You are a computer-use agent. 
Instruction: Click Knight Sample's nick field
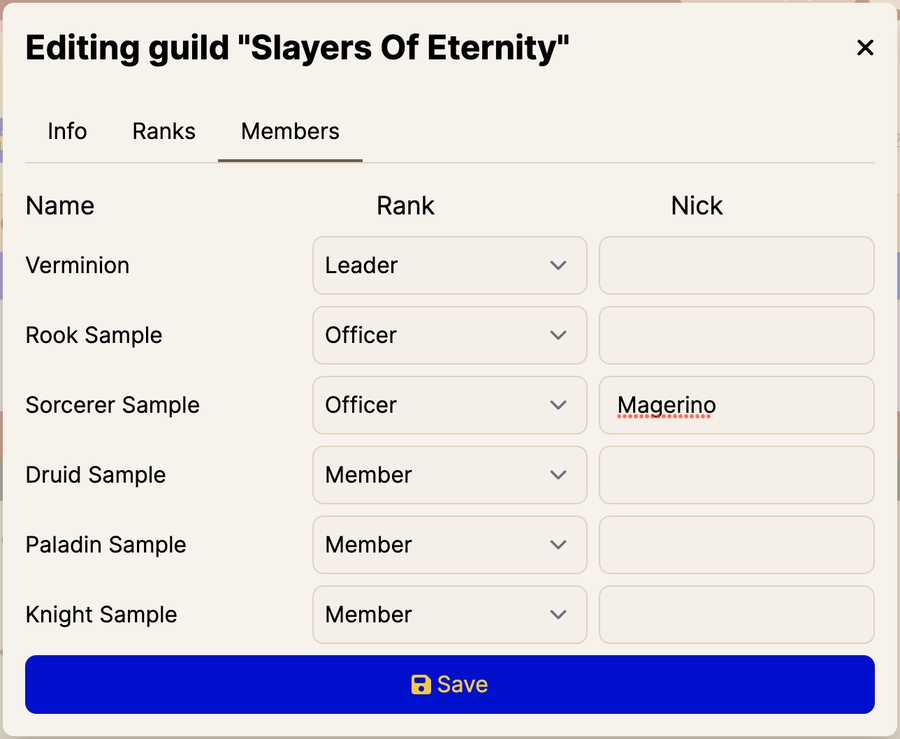(x=736, y=615)
